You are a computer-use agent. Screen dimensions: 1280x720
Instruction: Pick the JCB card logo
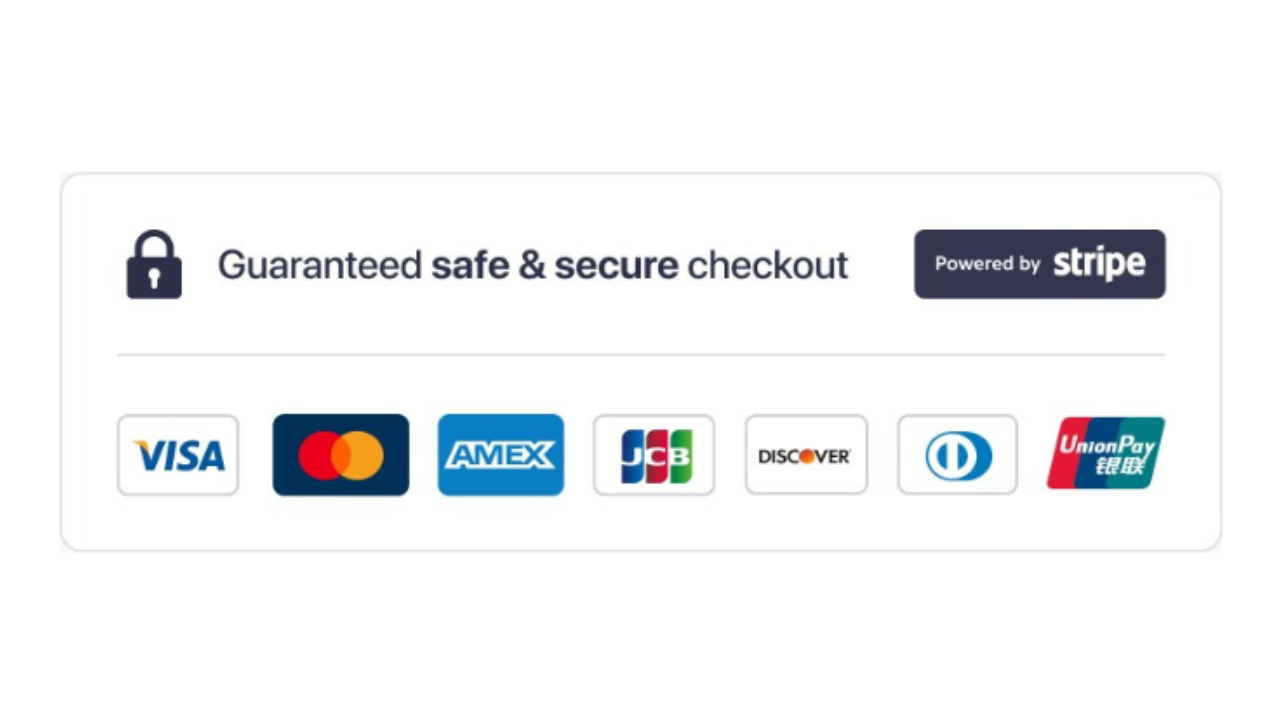pyautogui.click(x=654, y=455)
